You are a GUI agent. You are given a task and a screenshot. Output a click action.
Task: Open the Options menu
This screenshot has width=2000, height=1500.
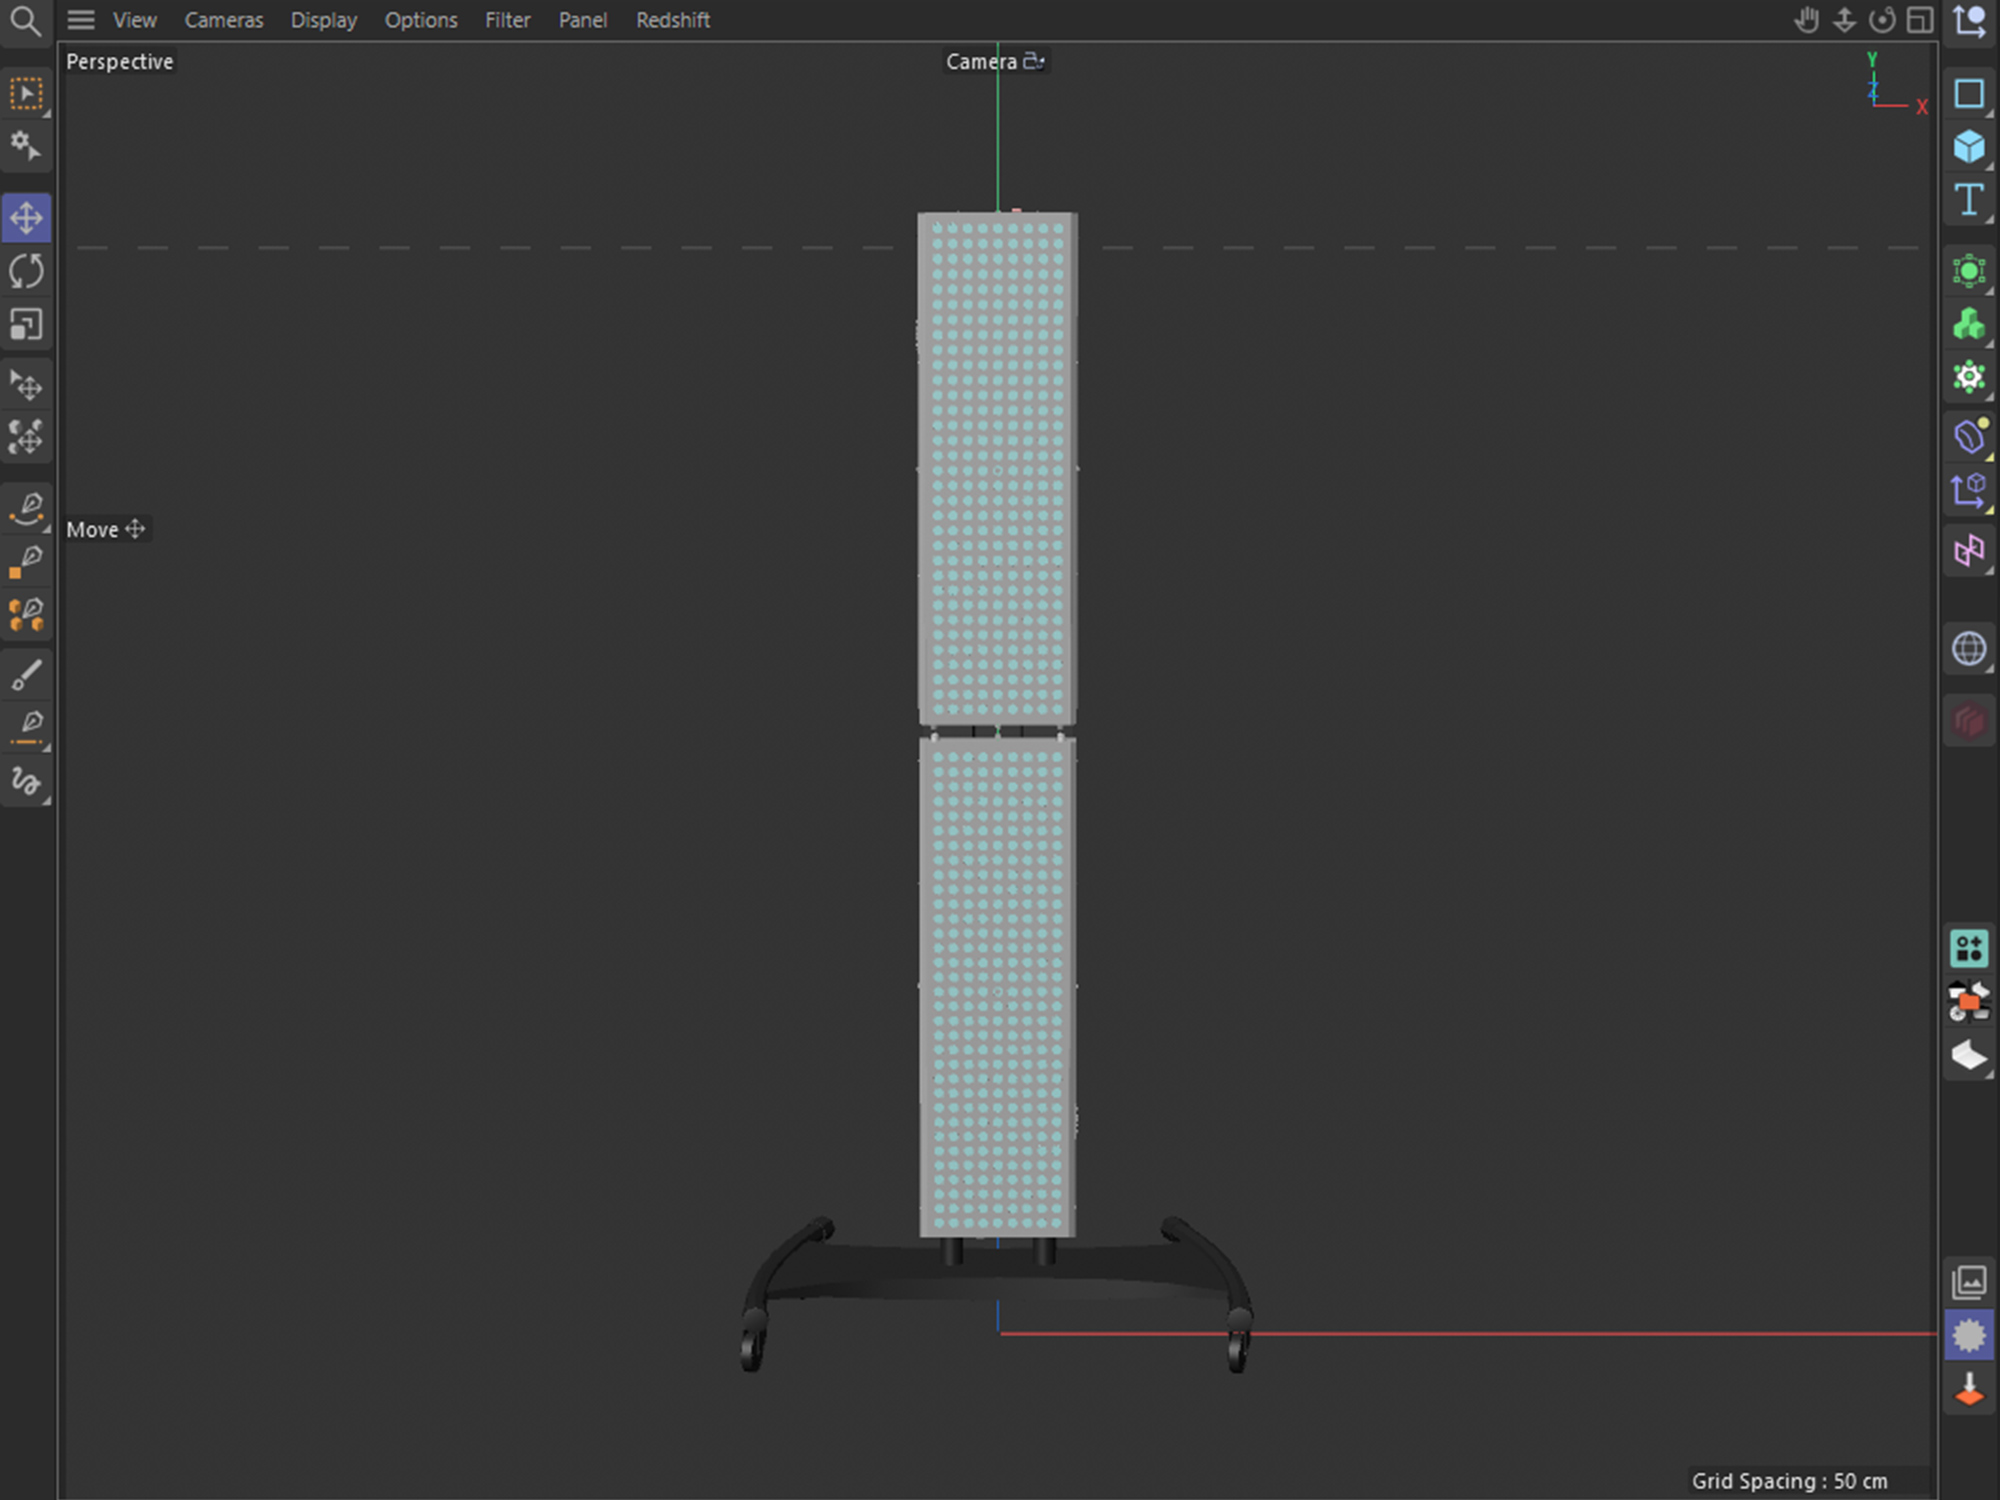pyautogui.click(x=421, y=20)
